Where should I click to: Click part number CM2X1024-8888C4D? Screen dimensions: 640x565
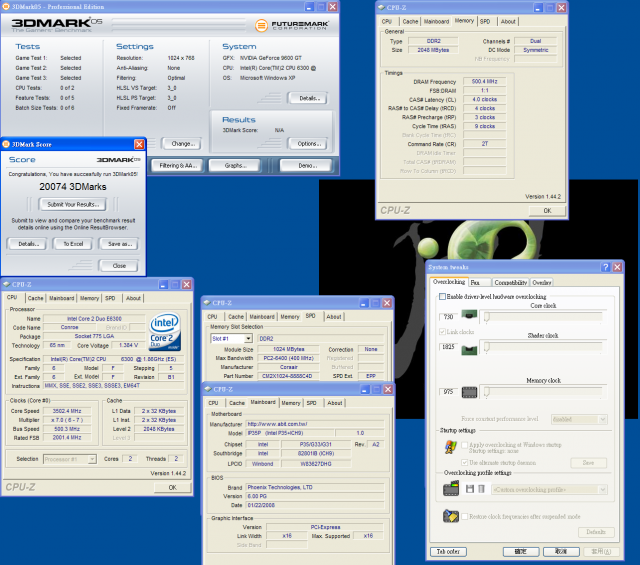287,376
